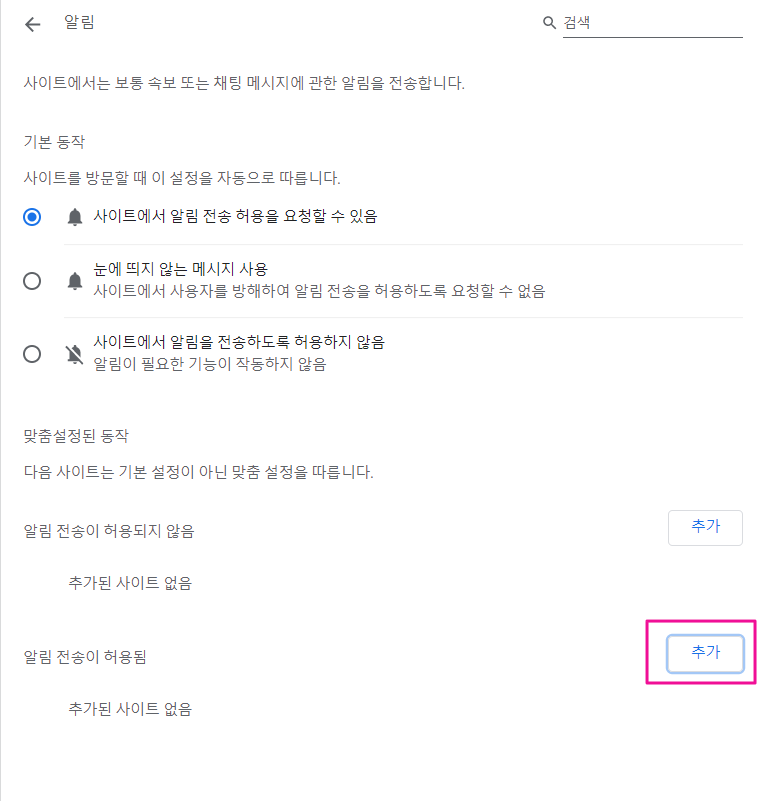Click label 사이트에서 알림을 전송하도록 허용하지 않음
Screen dimensions: 766x801
[x=238, y=342]
